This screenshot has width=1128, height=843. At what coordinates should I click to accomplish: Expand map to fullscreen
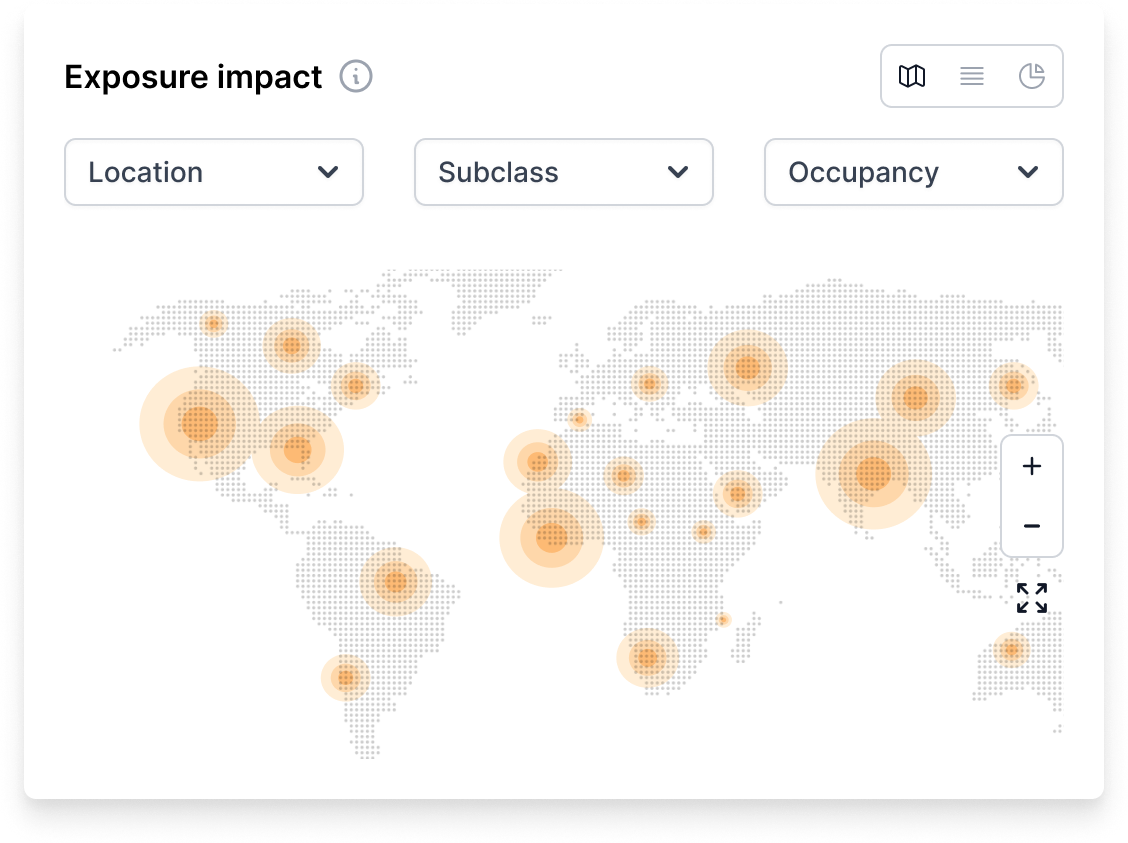point(1032,598)
